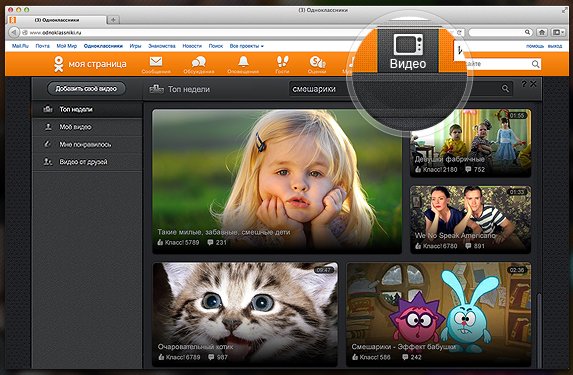Click the browser search magnifier icon
Screen dimensions: 573x375
click(527, 32)
